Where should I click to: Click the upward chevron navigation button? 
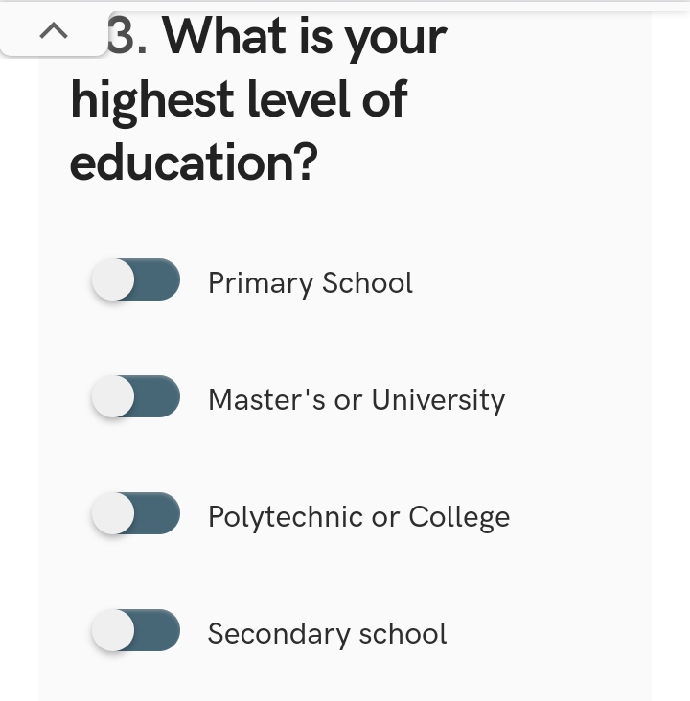point(54,33)
